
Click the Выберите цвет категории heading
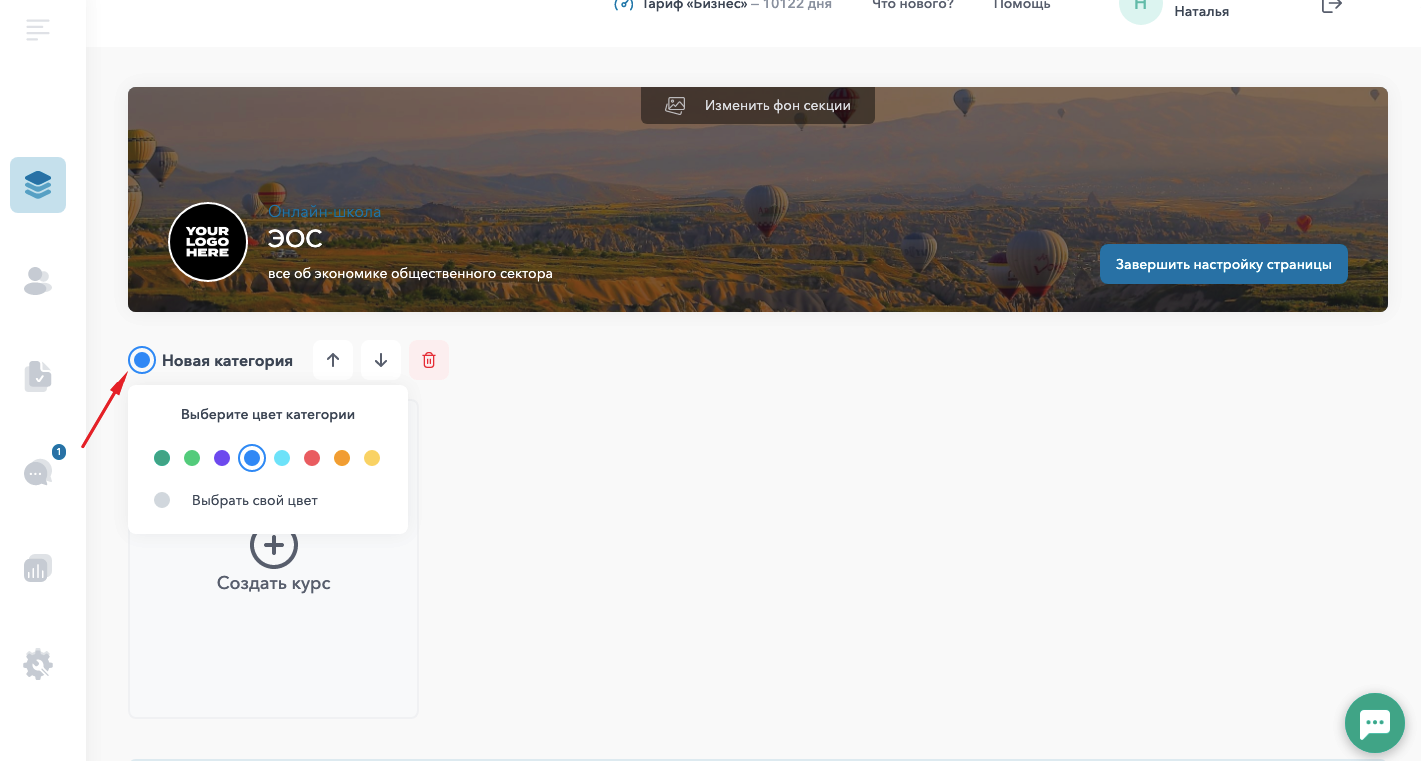point(268,414)
